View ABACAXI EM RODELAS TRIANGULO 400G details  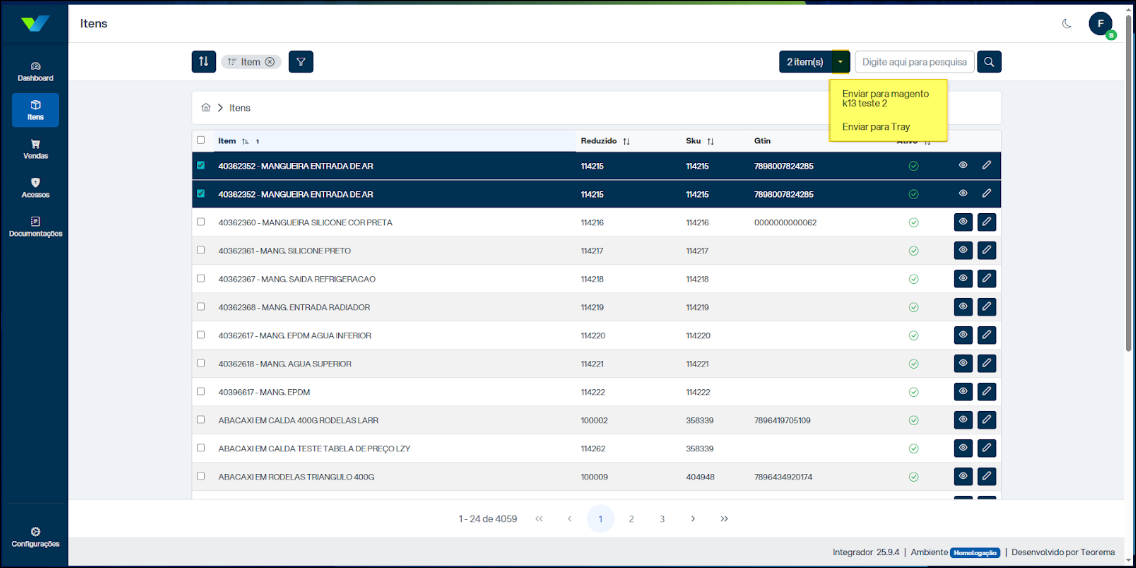[964, 477]
